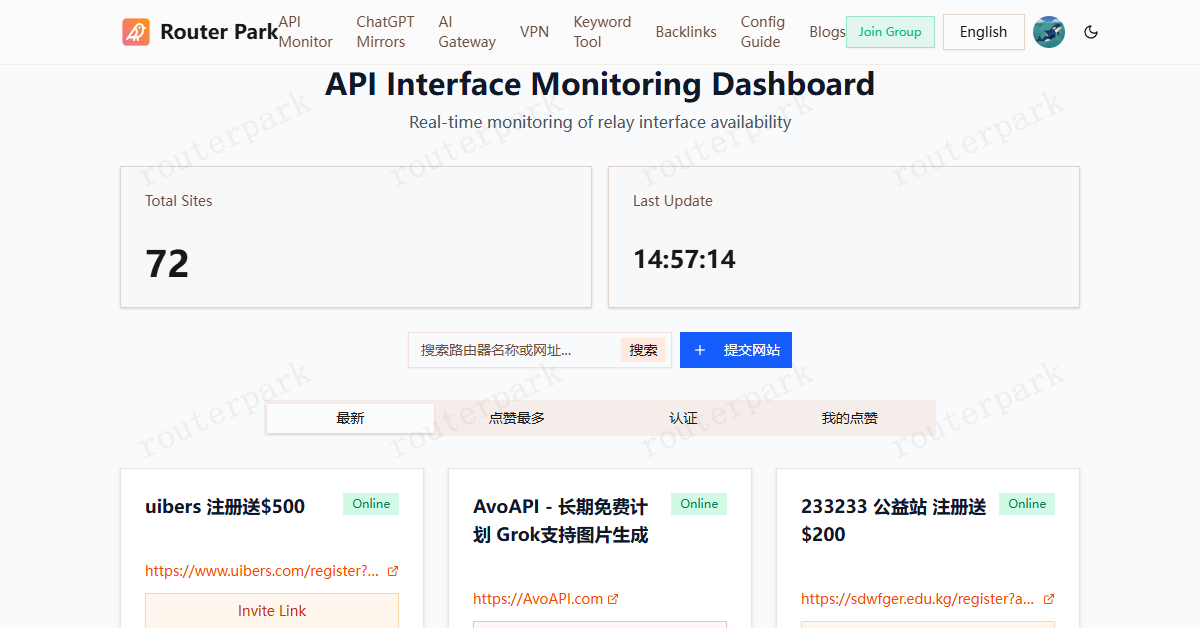Click the Invite Link button on uibers card
1200x628 pixels.
point(272,611)
